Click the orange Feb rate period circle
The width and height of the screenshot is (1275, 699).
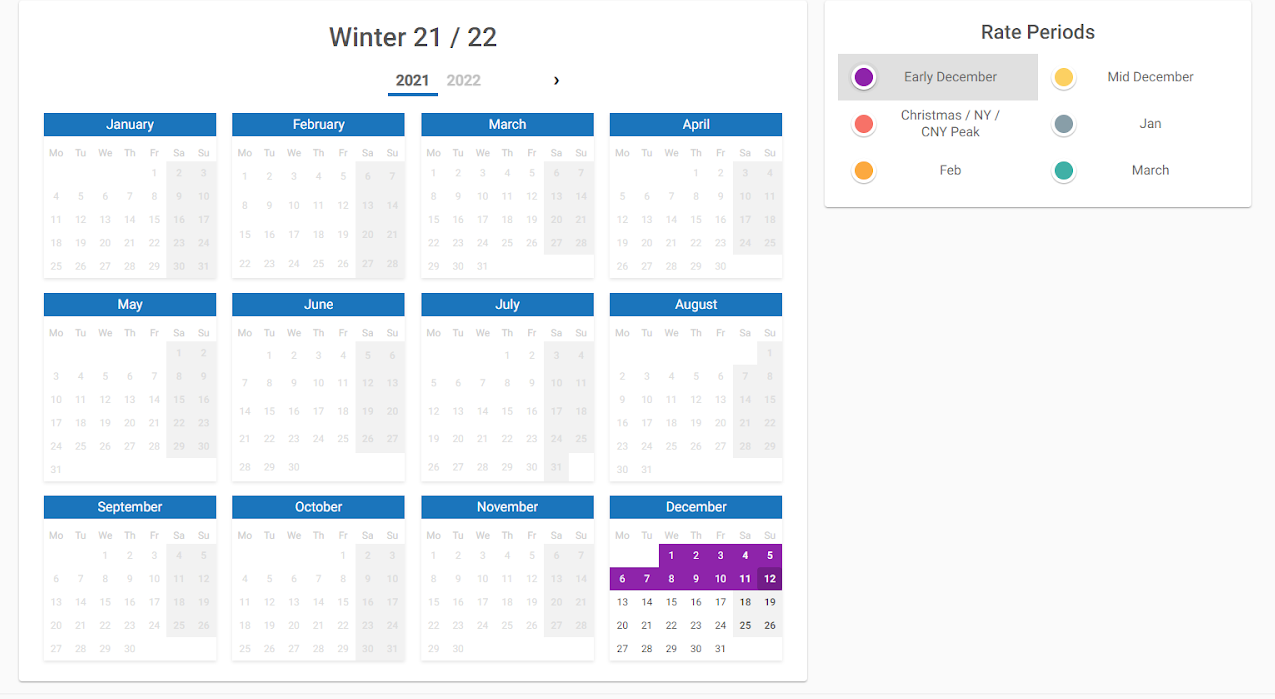coord(863,170)
